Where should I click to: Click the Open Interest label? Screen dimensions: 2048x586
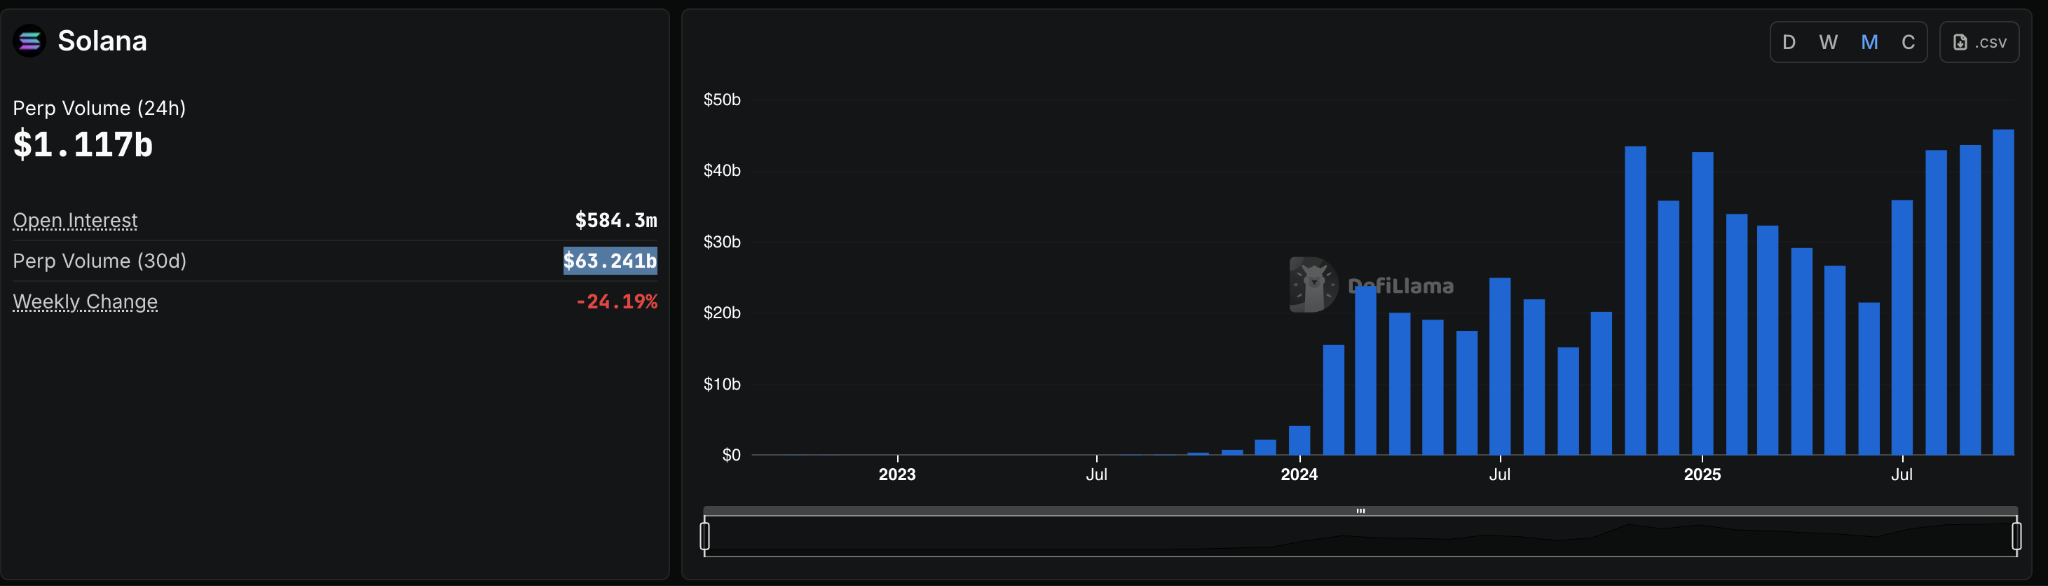point(75,220)
